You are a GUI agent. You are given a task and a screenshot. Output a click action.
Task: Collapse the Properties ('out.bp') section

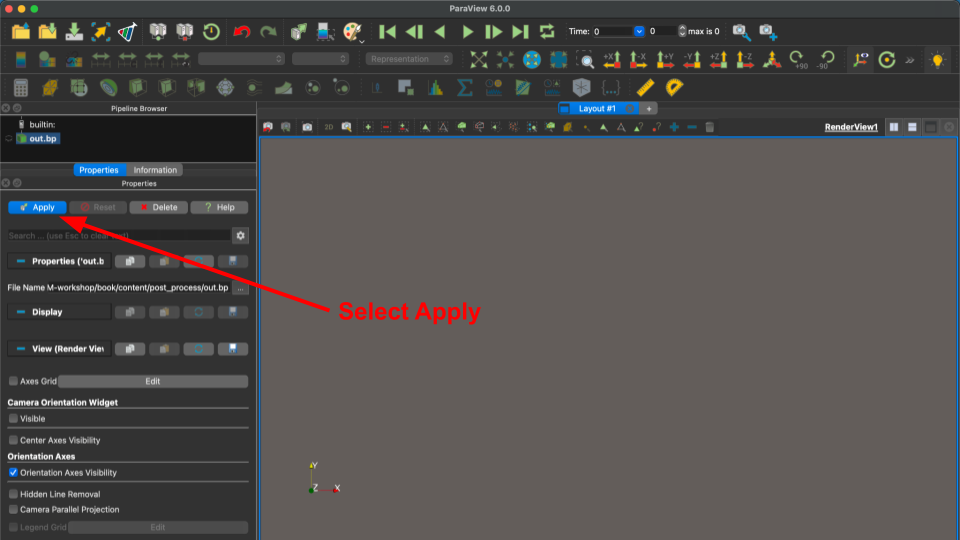point(21,261)
